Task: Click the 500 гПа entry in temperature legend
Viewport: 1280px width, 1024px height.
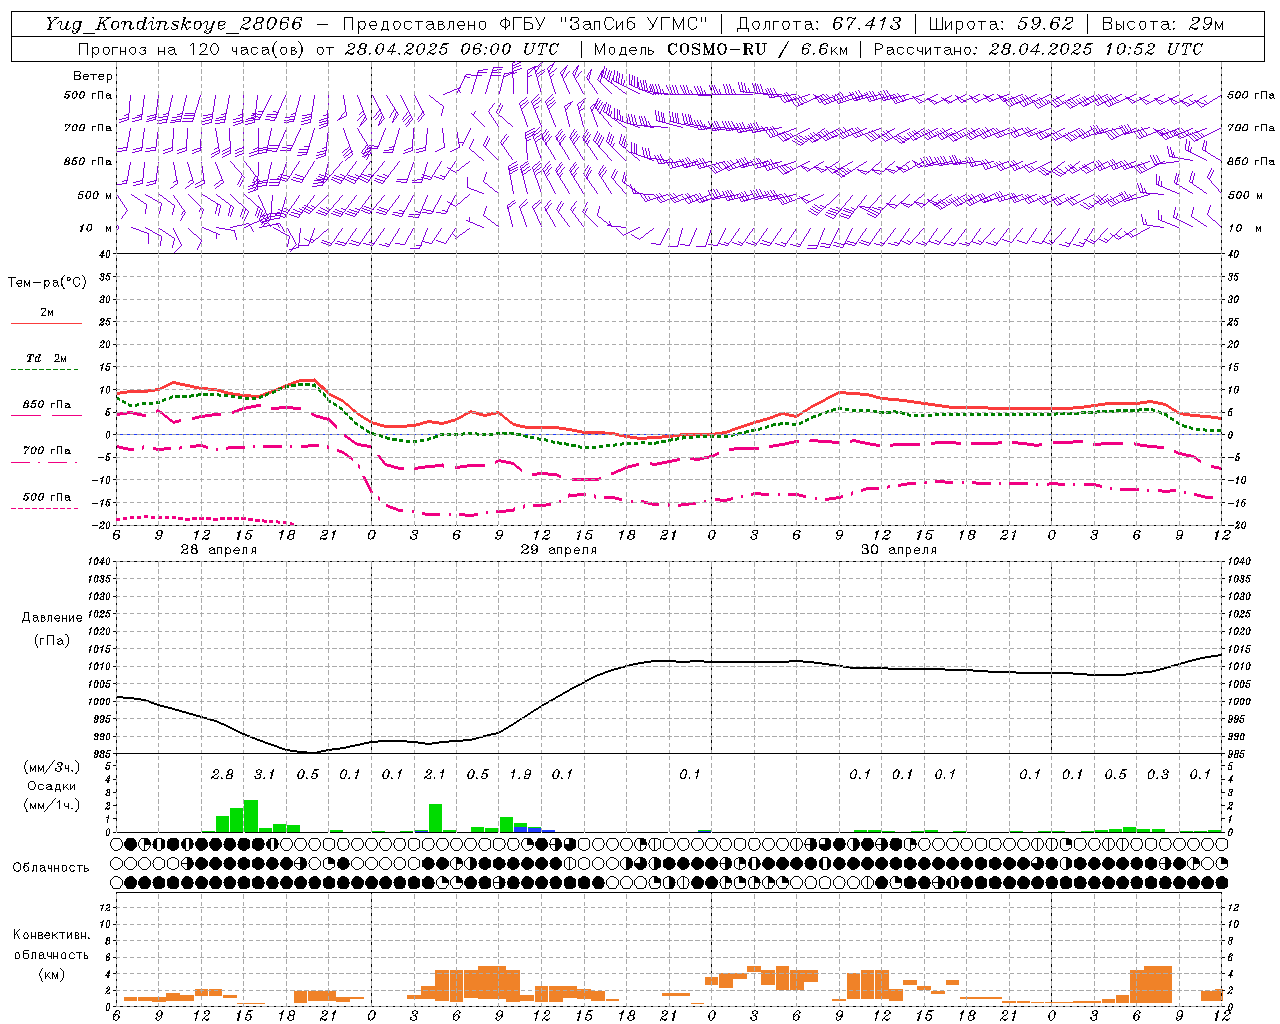Action: pyautogui.click(x=46, y=497)
